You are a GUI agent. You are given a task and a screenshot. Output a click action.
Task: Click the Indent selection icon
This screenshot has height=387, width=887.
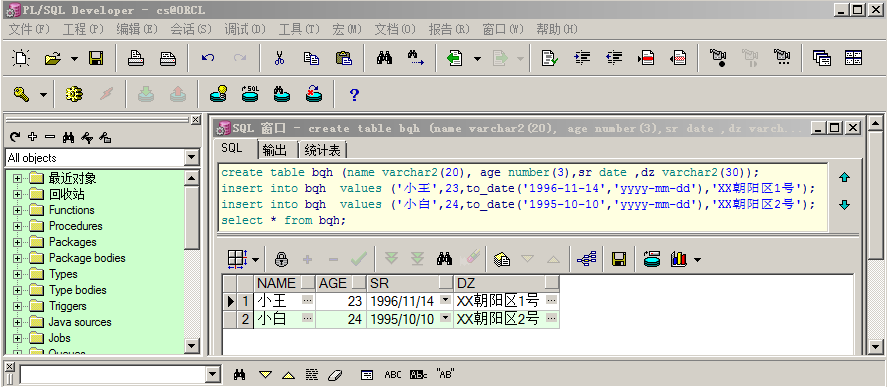[x=582, y=58]
